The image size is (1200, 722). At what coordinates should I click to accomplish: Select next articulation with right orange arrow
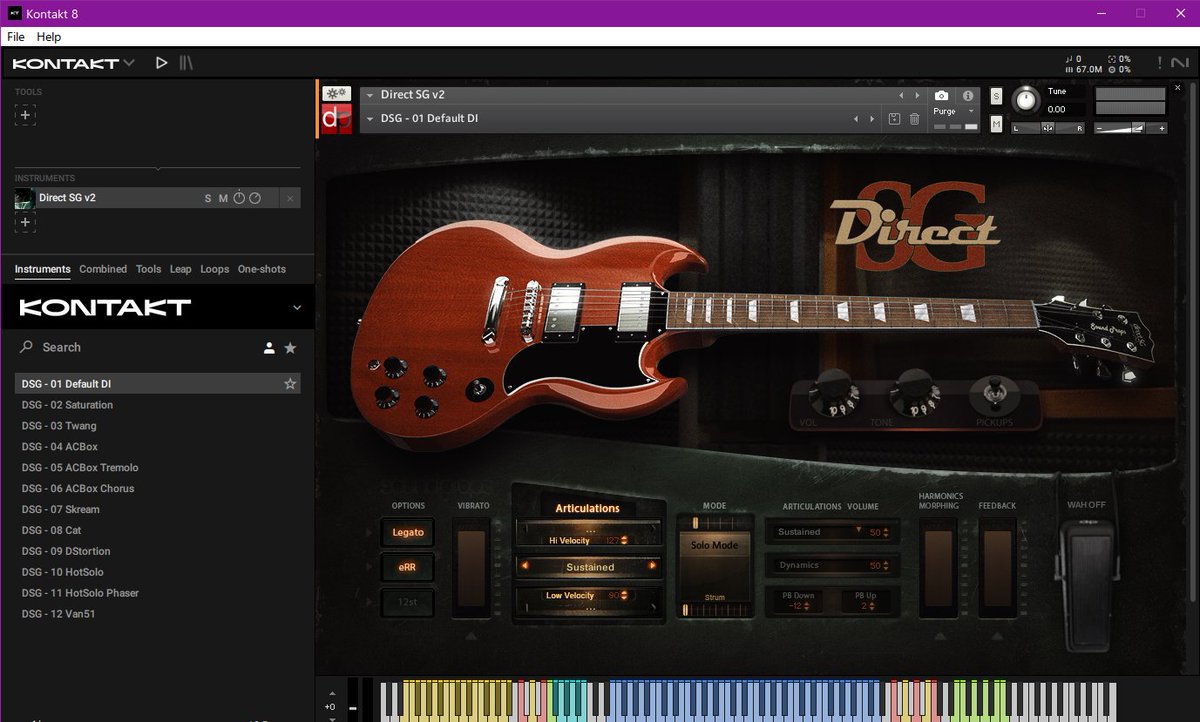[653, 566]
